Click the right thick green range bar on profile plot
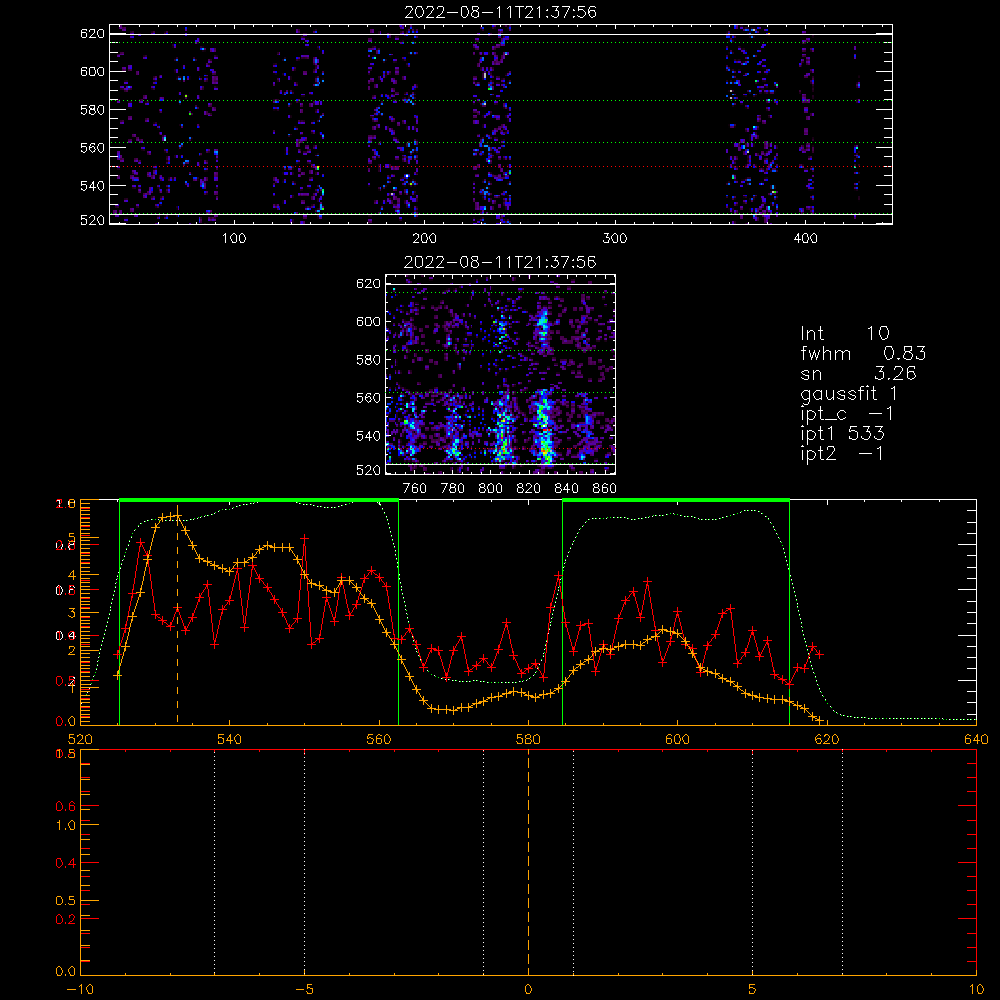This screenshot has height=1000, width=1000. tap(676, 501)
